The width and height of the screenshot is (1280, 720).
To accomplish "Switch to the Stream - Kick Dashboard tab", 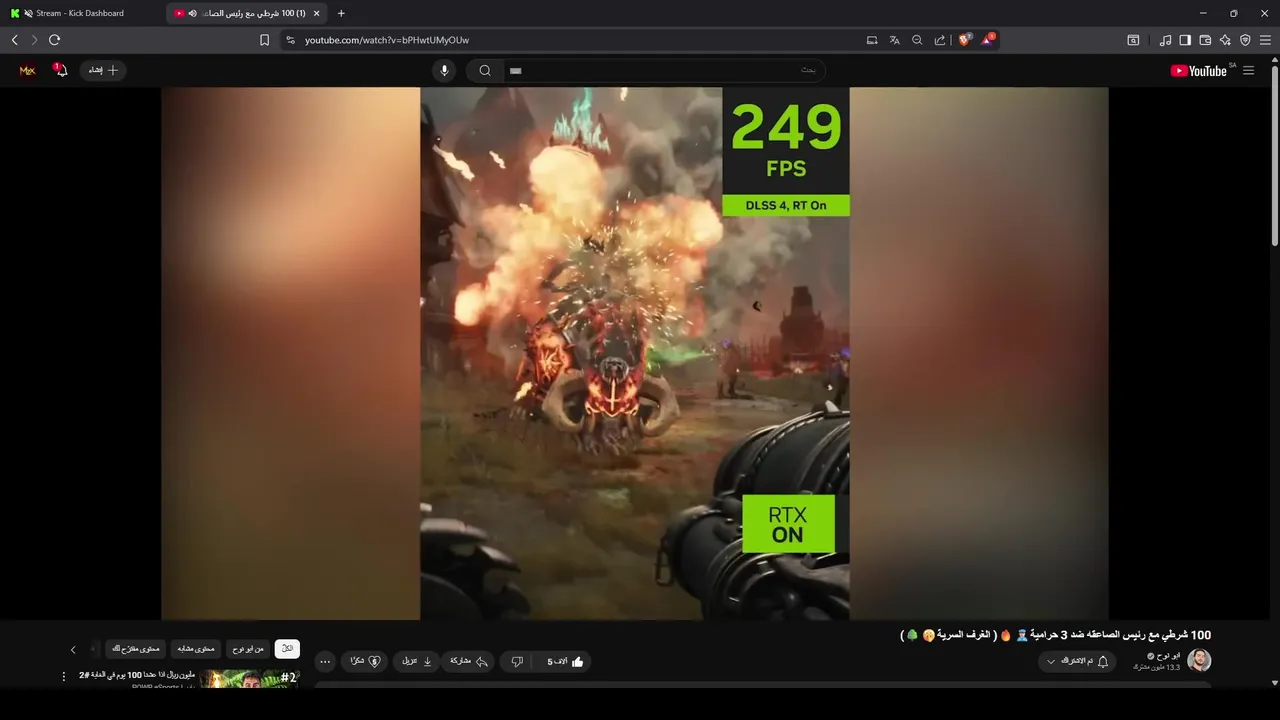I will [x=82, y=13].
